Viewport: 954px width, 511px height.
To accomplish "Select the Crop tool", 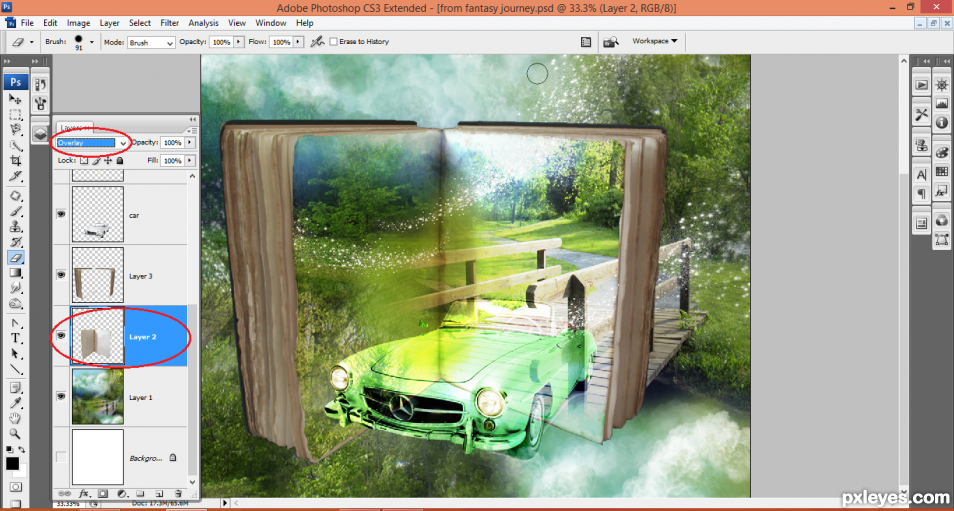I will click(15, 161).
